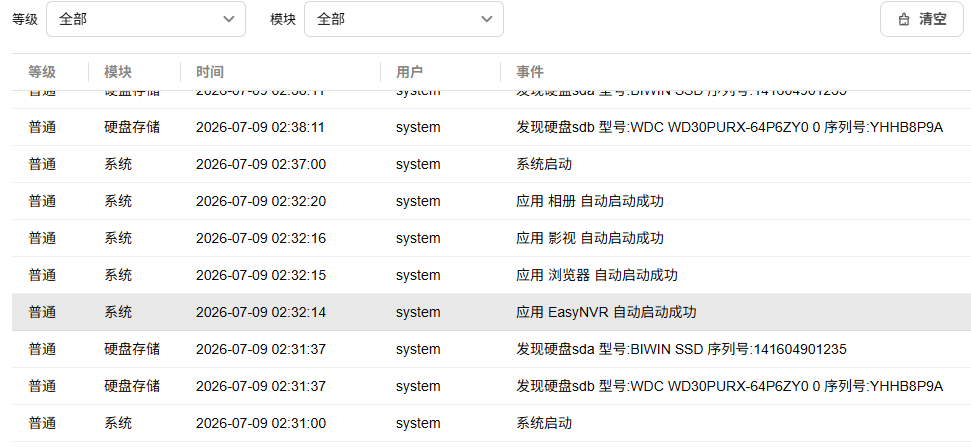Click the 清空 clear log button
Image resolution: width=971 pixels, height=447 pixels.
tap(921, 19)
